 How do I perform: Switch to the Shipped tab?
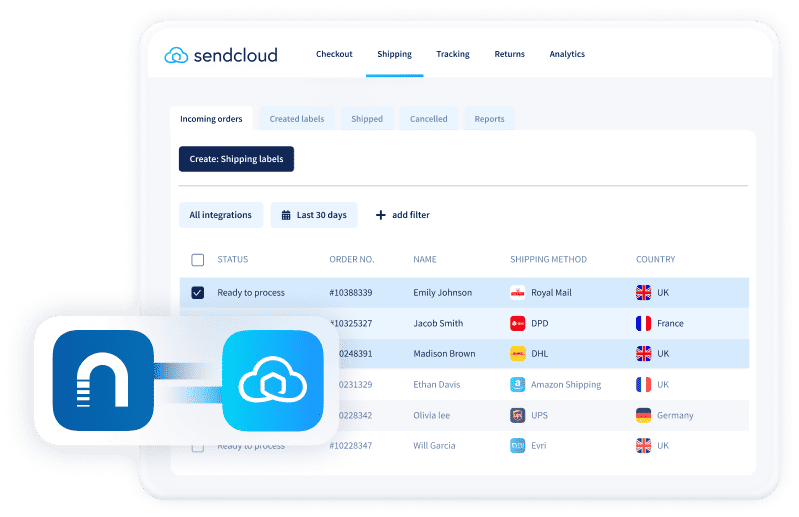coord(367,119)
